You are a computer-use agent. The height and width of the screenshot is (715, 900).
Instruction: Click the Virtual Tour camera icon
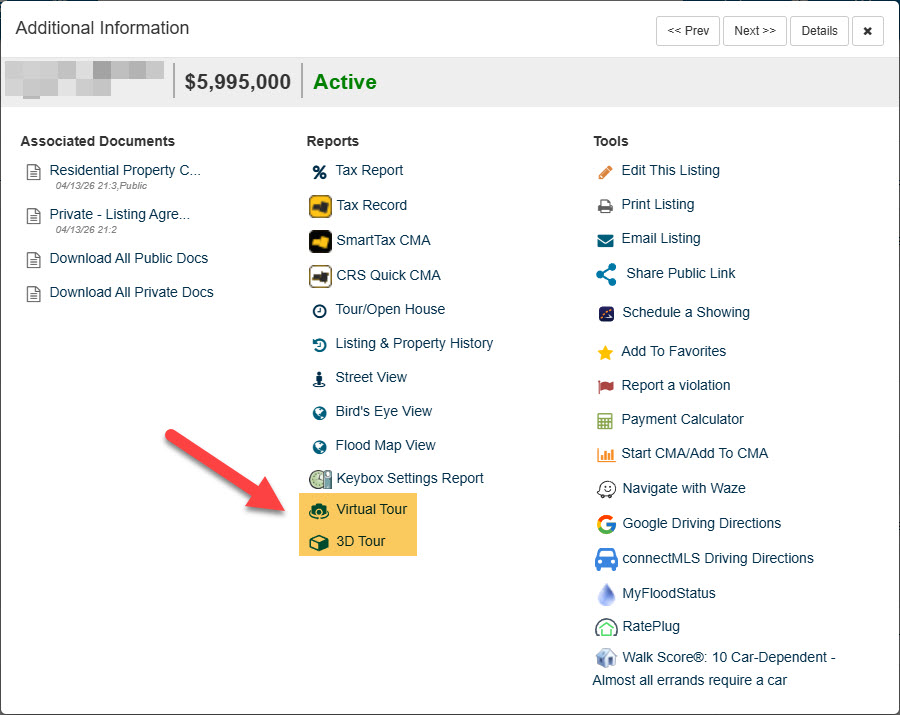click(319, 510)
